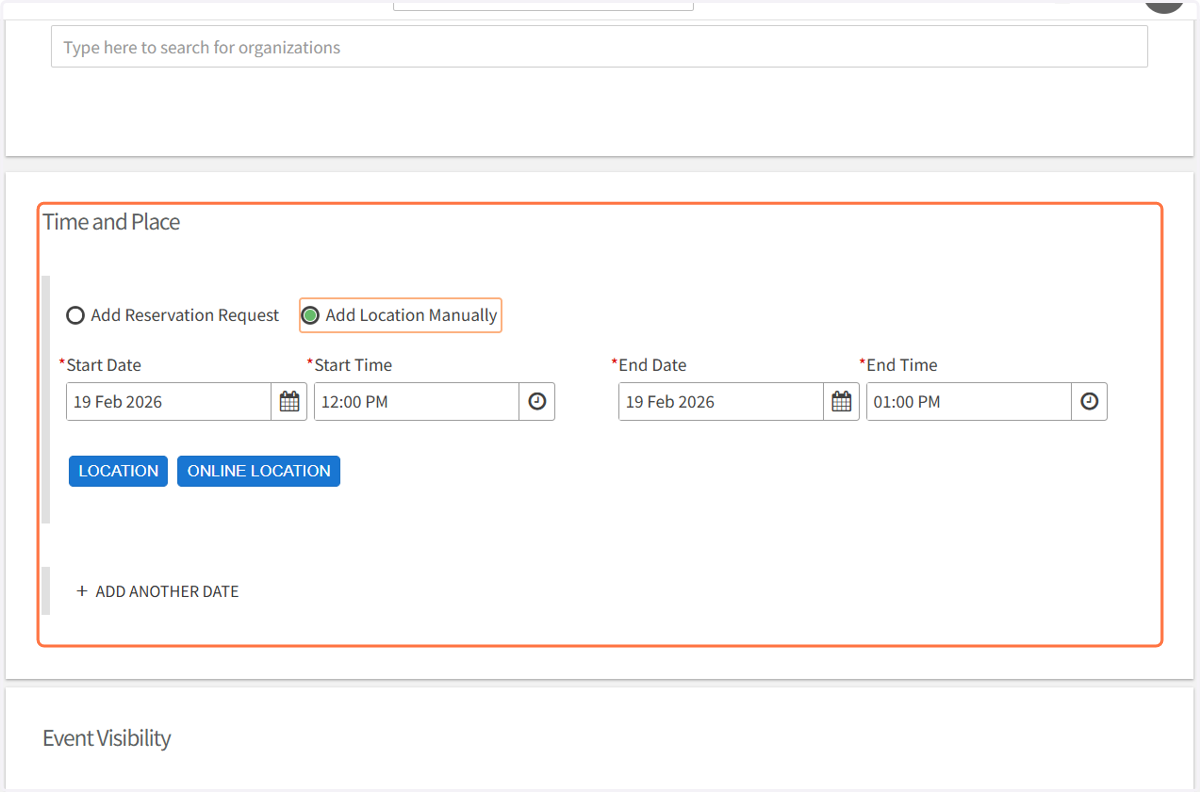Viewport: 1200px width, 792px height.
Task: Open the Start Date calendar picker
Action: 289,402
